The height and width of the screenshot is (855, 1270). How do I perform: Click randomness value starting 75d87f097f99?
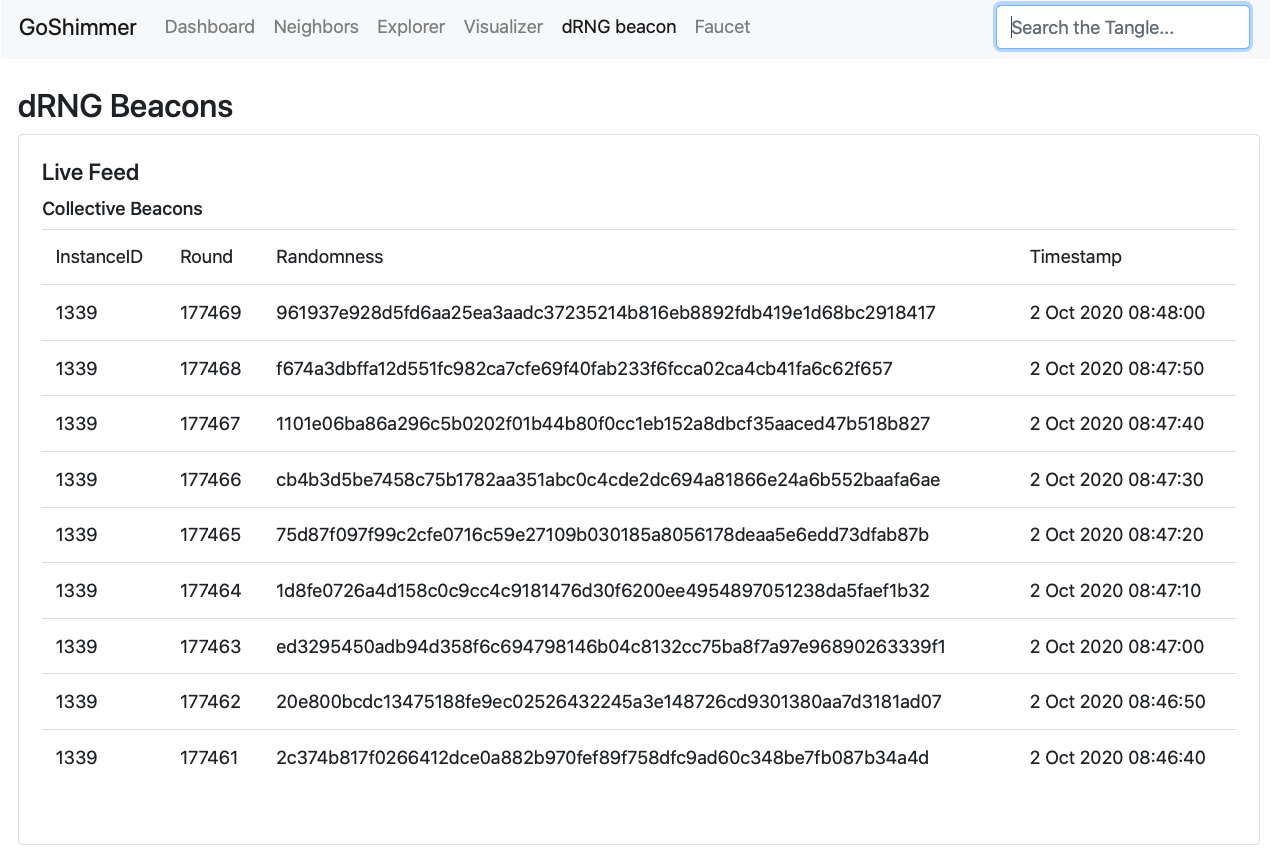pyautogui.click(x=603, y=535)
